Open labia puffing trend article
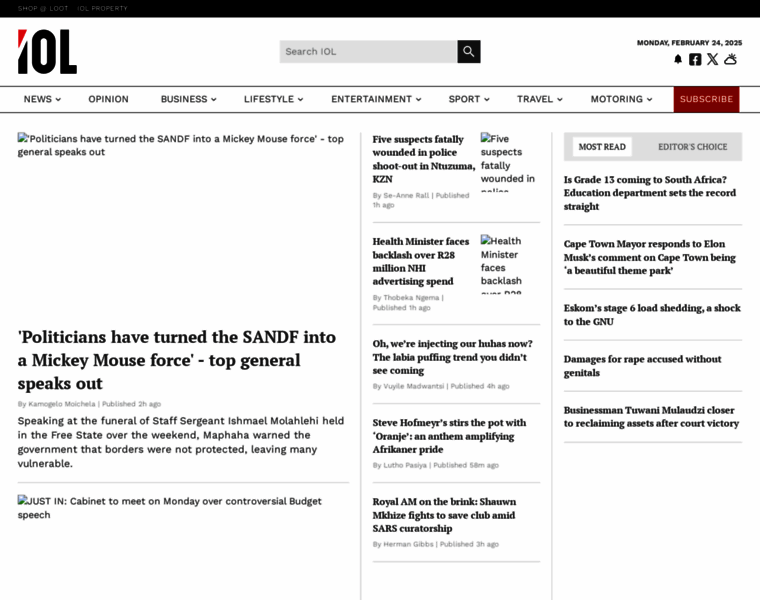This screenshot has height=600, width=760. point(452,357)
